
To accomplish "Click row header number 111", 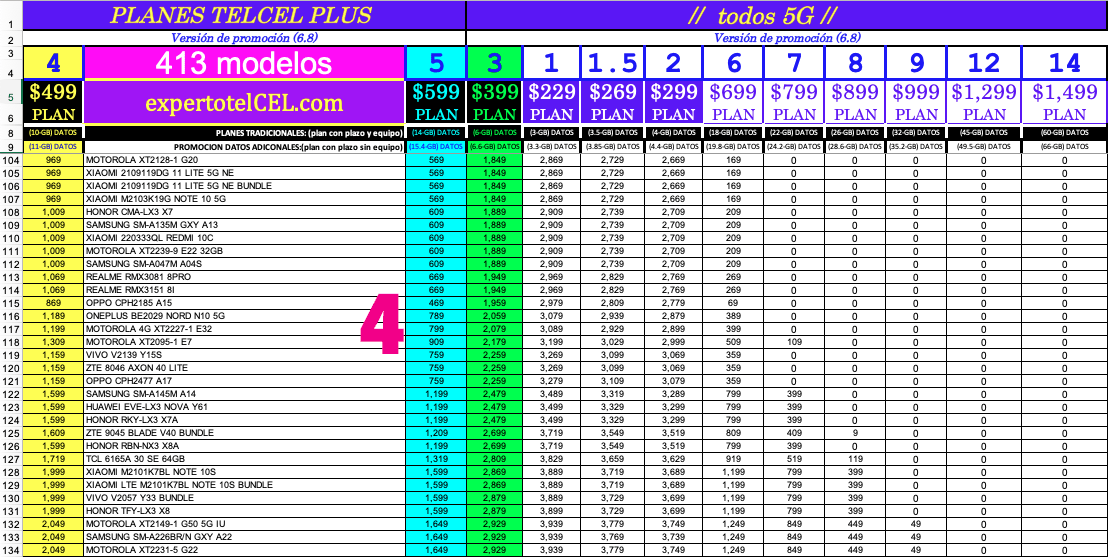I will [11, 251].
